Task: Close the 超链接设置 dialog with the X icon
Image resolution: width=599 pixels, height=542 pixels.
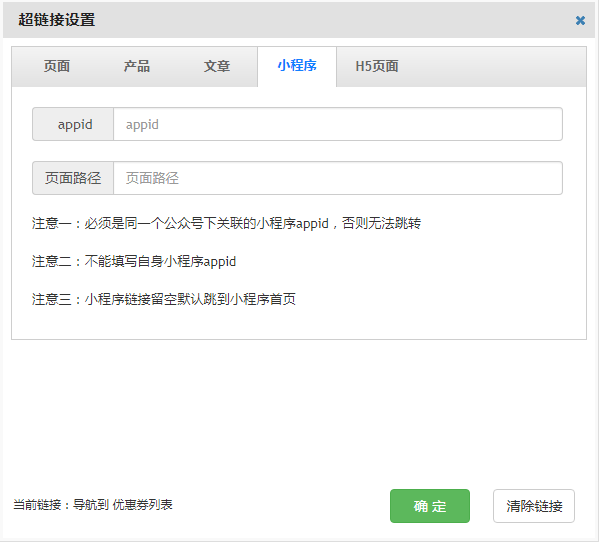Action: [580, 20]
